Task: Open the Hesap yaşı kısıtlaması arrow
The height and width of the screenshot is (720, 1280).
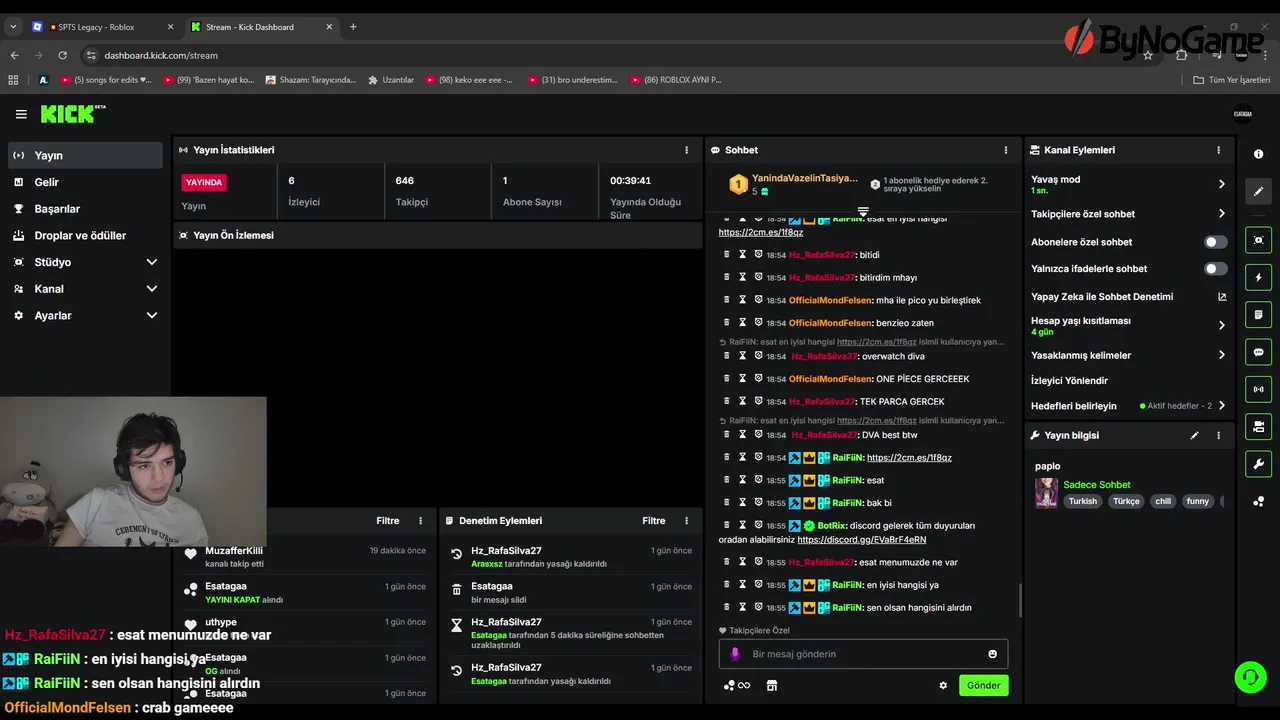Action: tap(1221, 325)
